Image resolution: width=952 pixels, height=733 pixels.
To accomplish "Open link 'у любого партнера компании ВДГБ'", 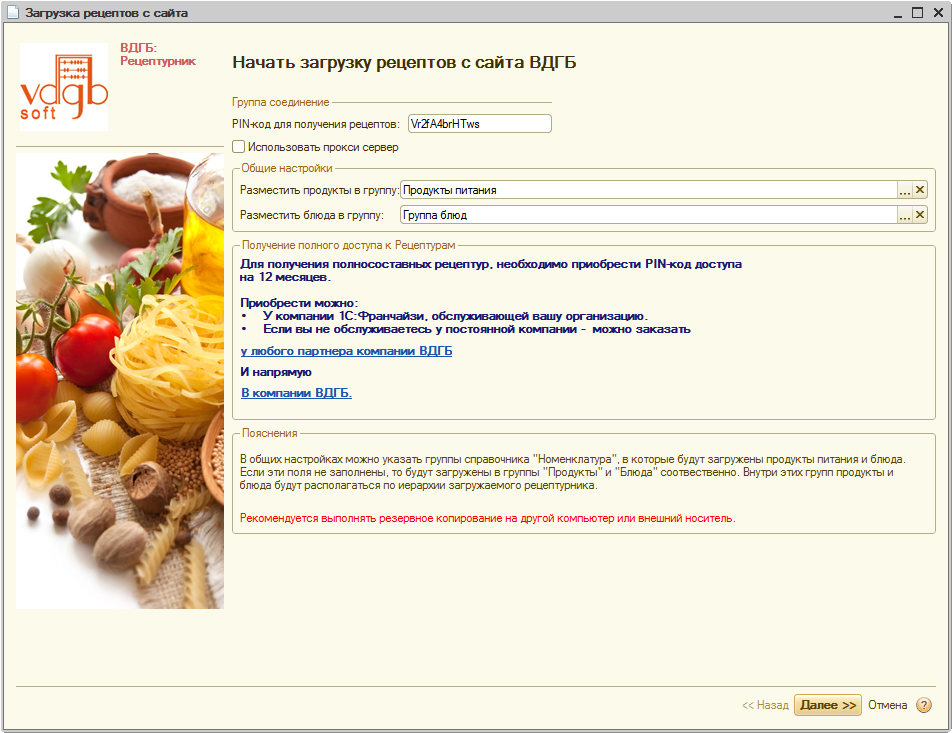I will tap(346, 351).
